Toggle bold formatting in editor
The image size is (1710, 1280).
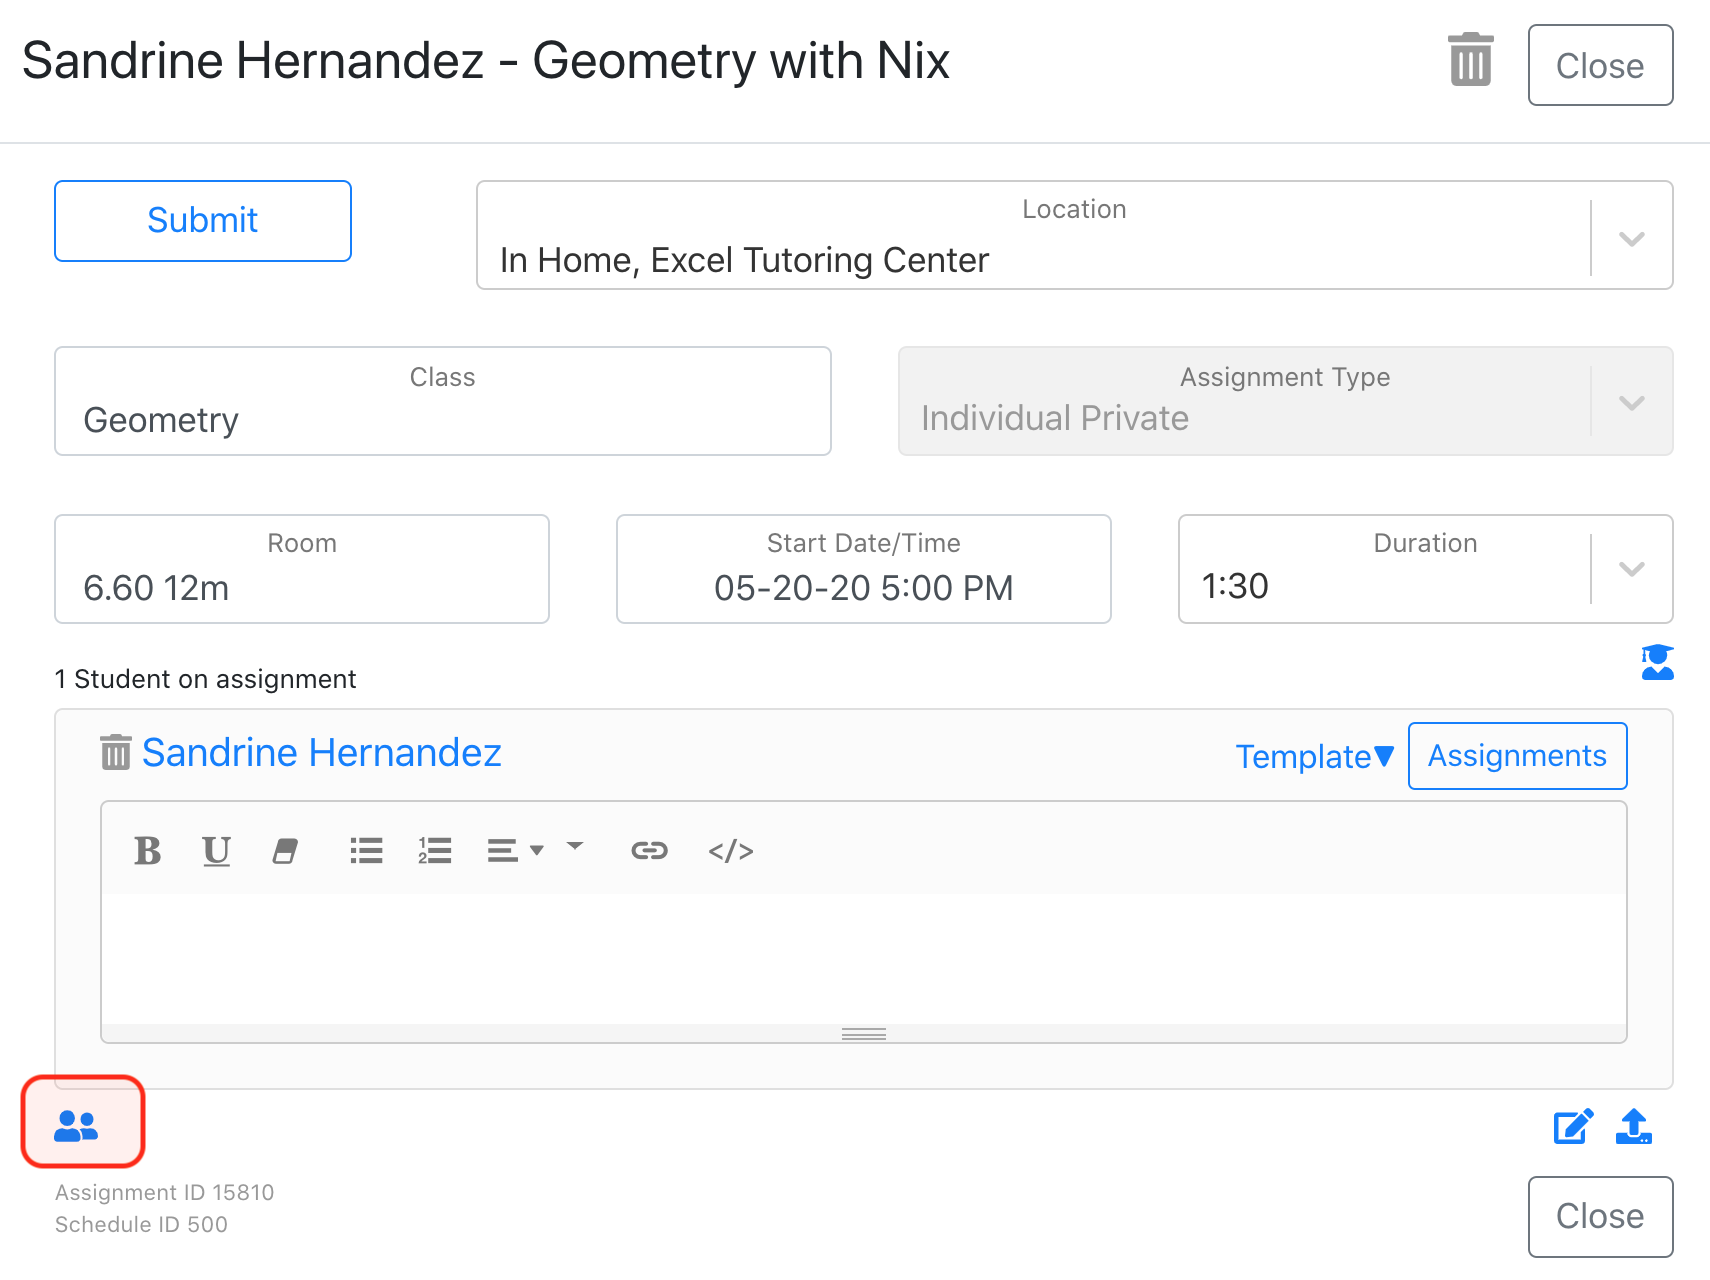point(148,851)
